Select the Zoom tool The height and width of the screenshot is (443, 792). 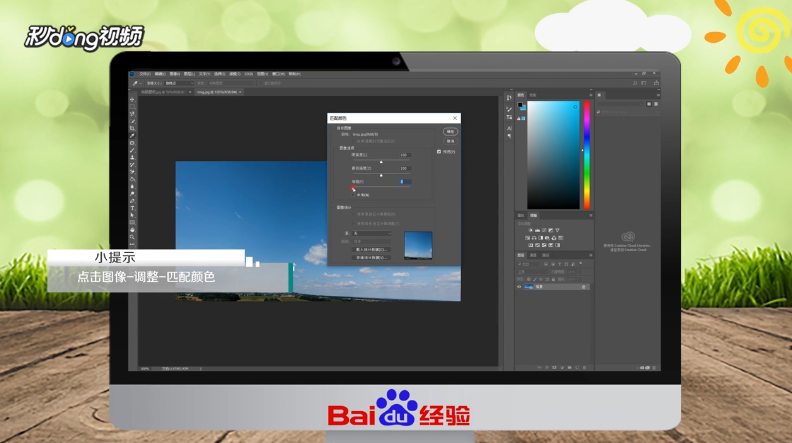click(x=132, y=237)
